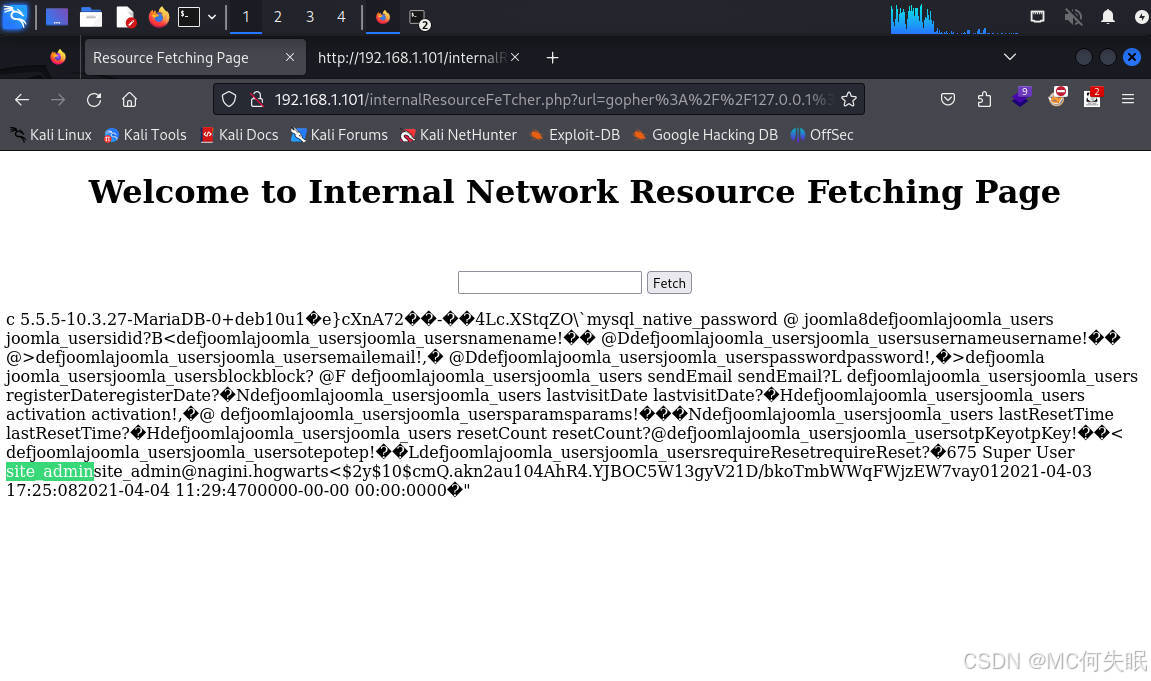Screen dimensions: 1151x681
Task: Open the Kali Linux applications menu
Action: (x=15, y=16)
